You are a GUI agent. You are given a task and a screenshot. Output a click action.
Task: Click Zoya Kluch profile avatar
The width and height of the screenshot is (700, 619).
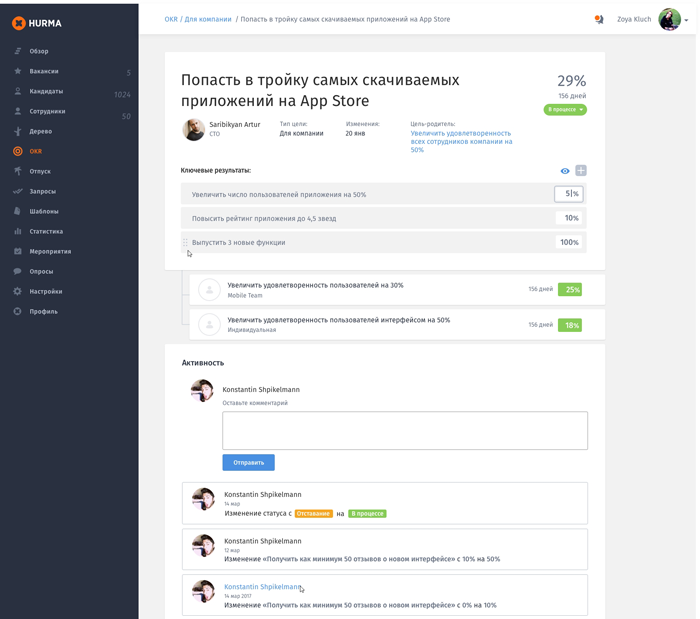[669, 19]
